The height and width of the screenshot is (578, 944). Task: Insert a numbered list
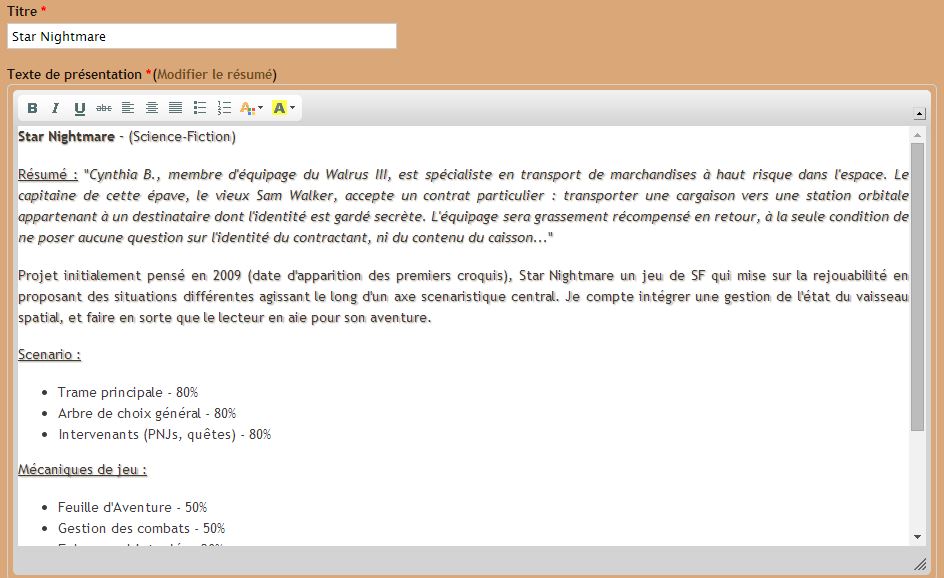coord(224,108)
